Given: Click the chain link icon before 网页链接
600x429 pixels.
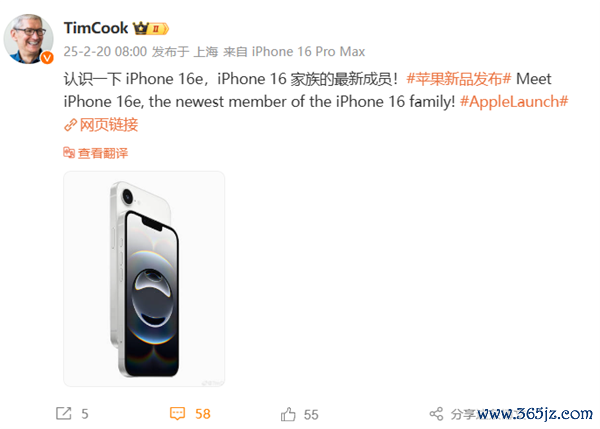Looking at the screenshot, I should 70,125.
